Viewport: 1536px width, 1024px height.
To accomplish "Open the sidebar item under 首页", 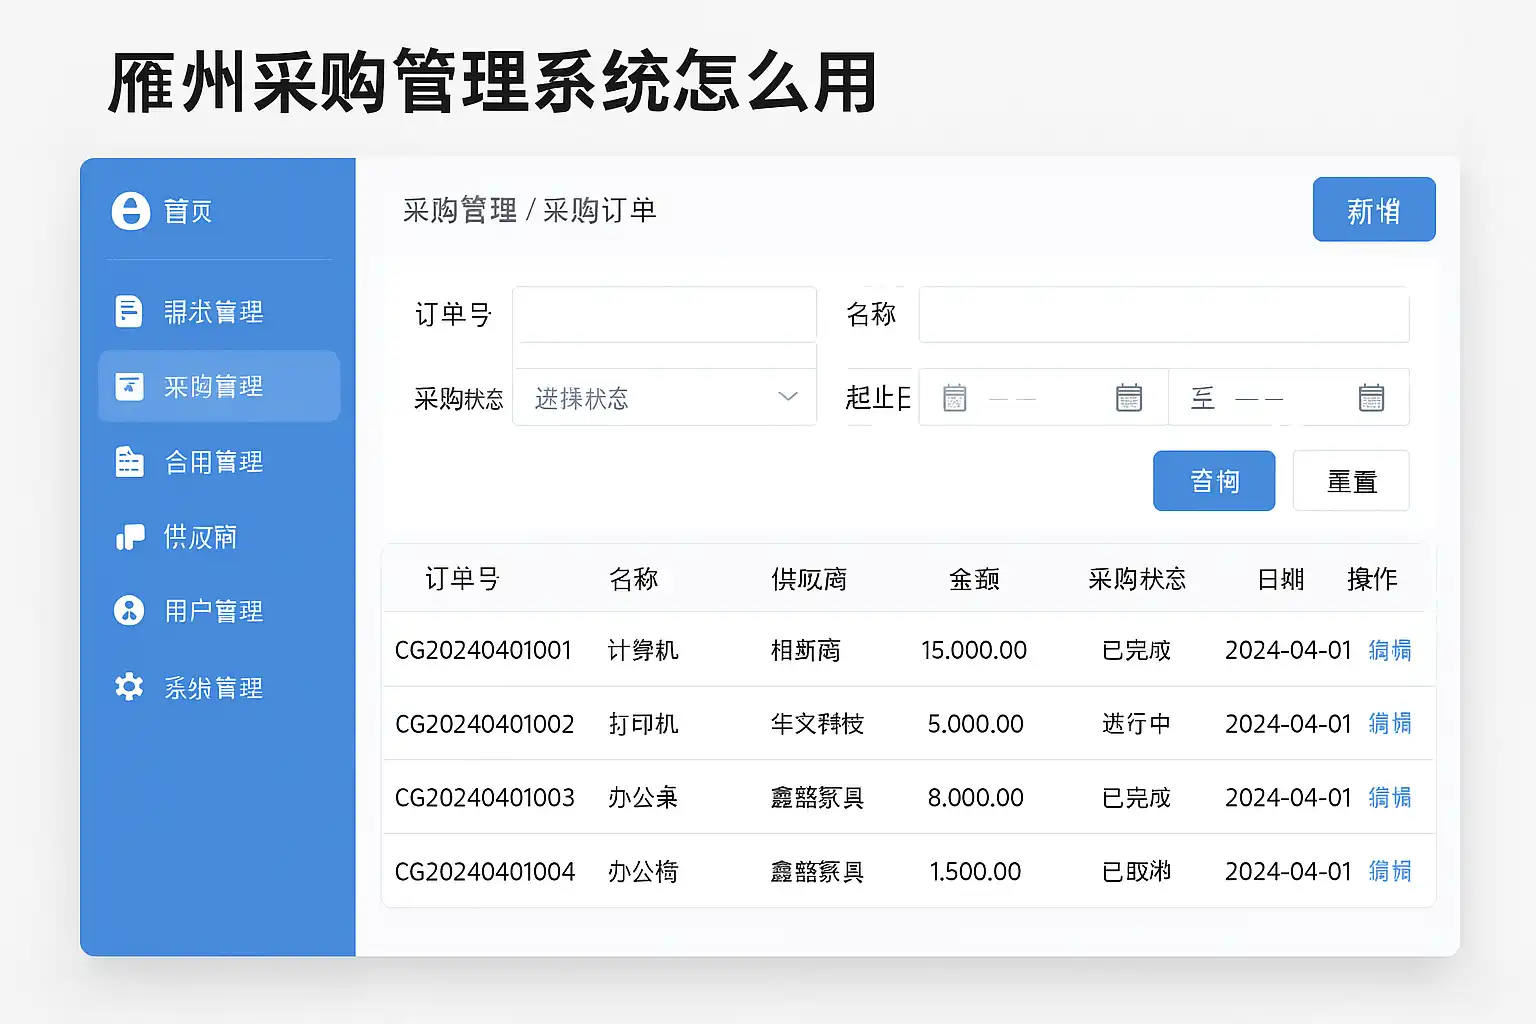I will [219, 311].
